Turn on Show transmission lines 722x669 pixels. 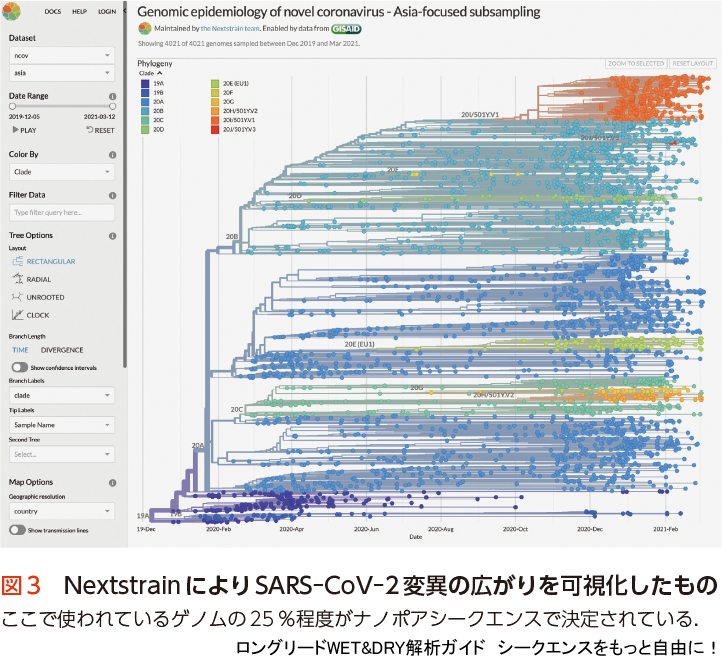(18, 530)
